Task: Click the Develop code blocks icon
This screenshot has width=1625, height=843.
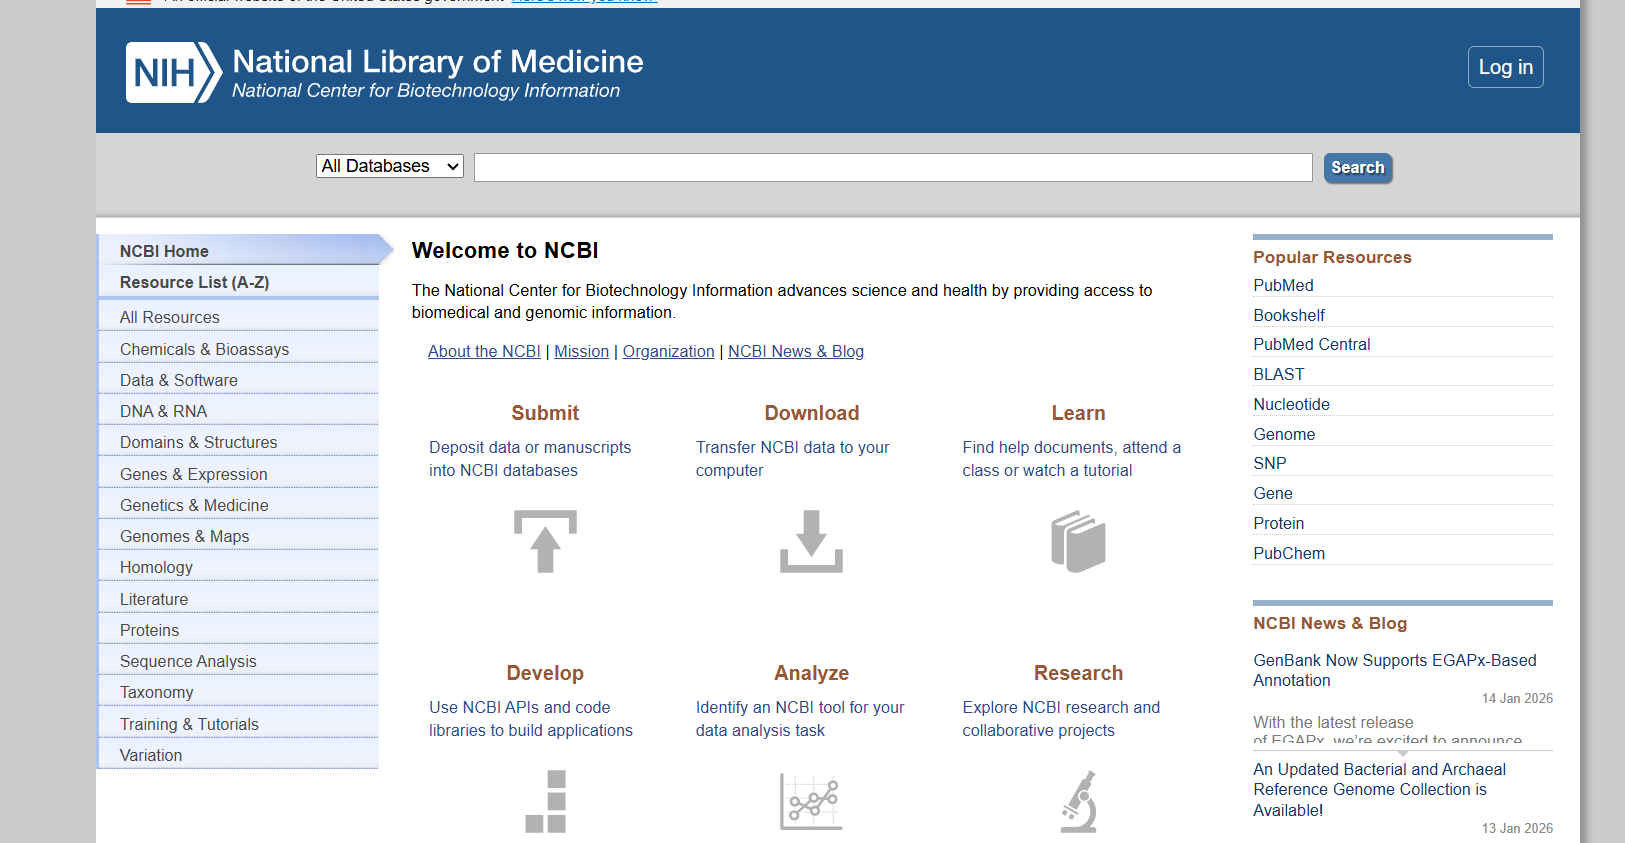Action: pos(545,801)
